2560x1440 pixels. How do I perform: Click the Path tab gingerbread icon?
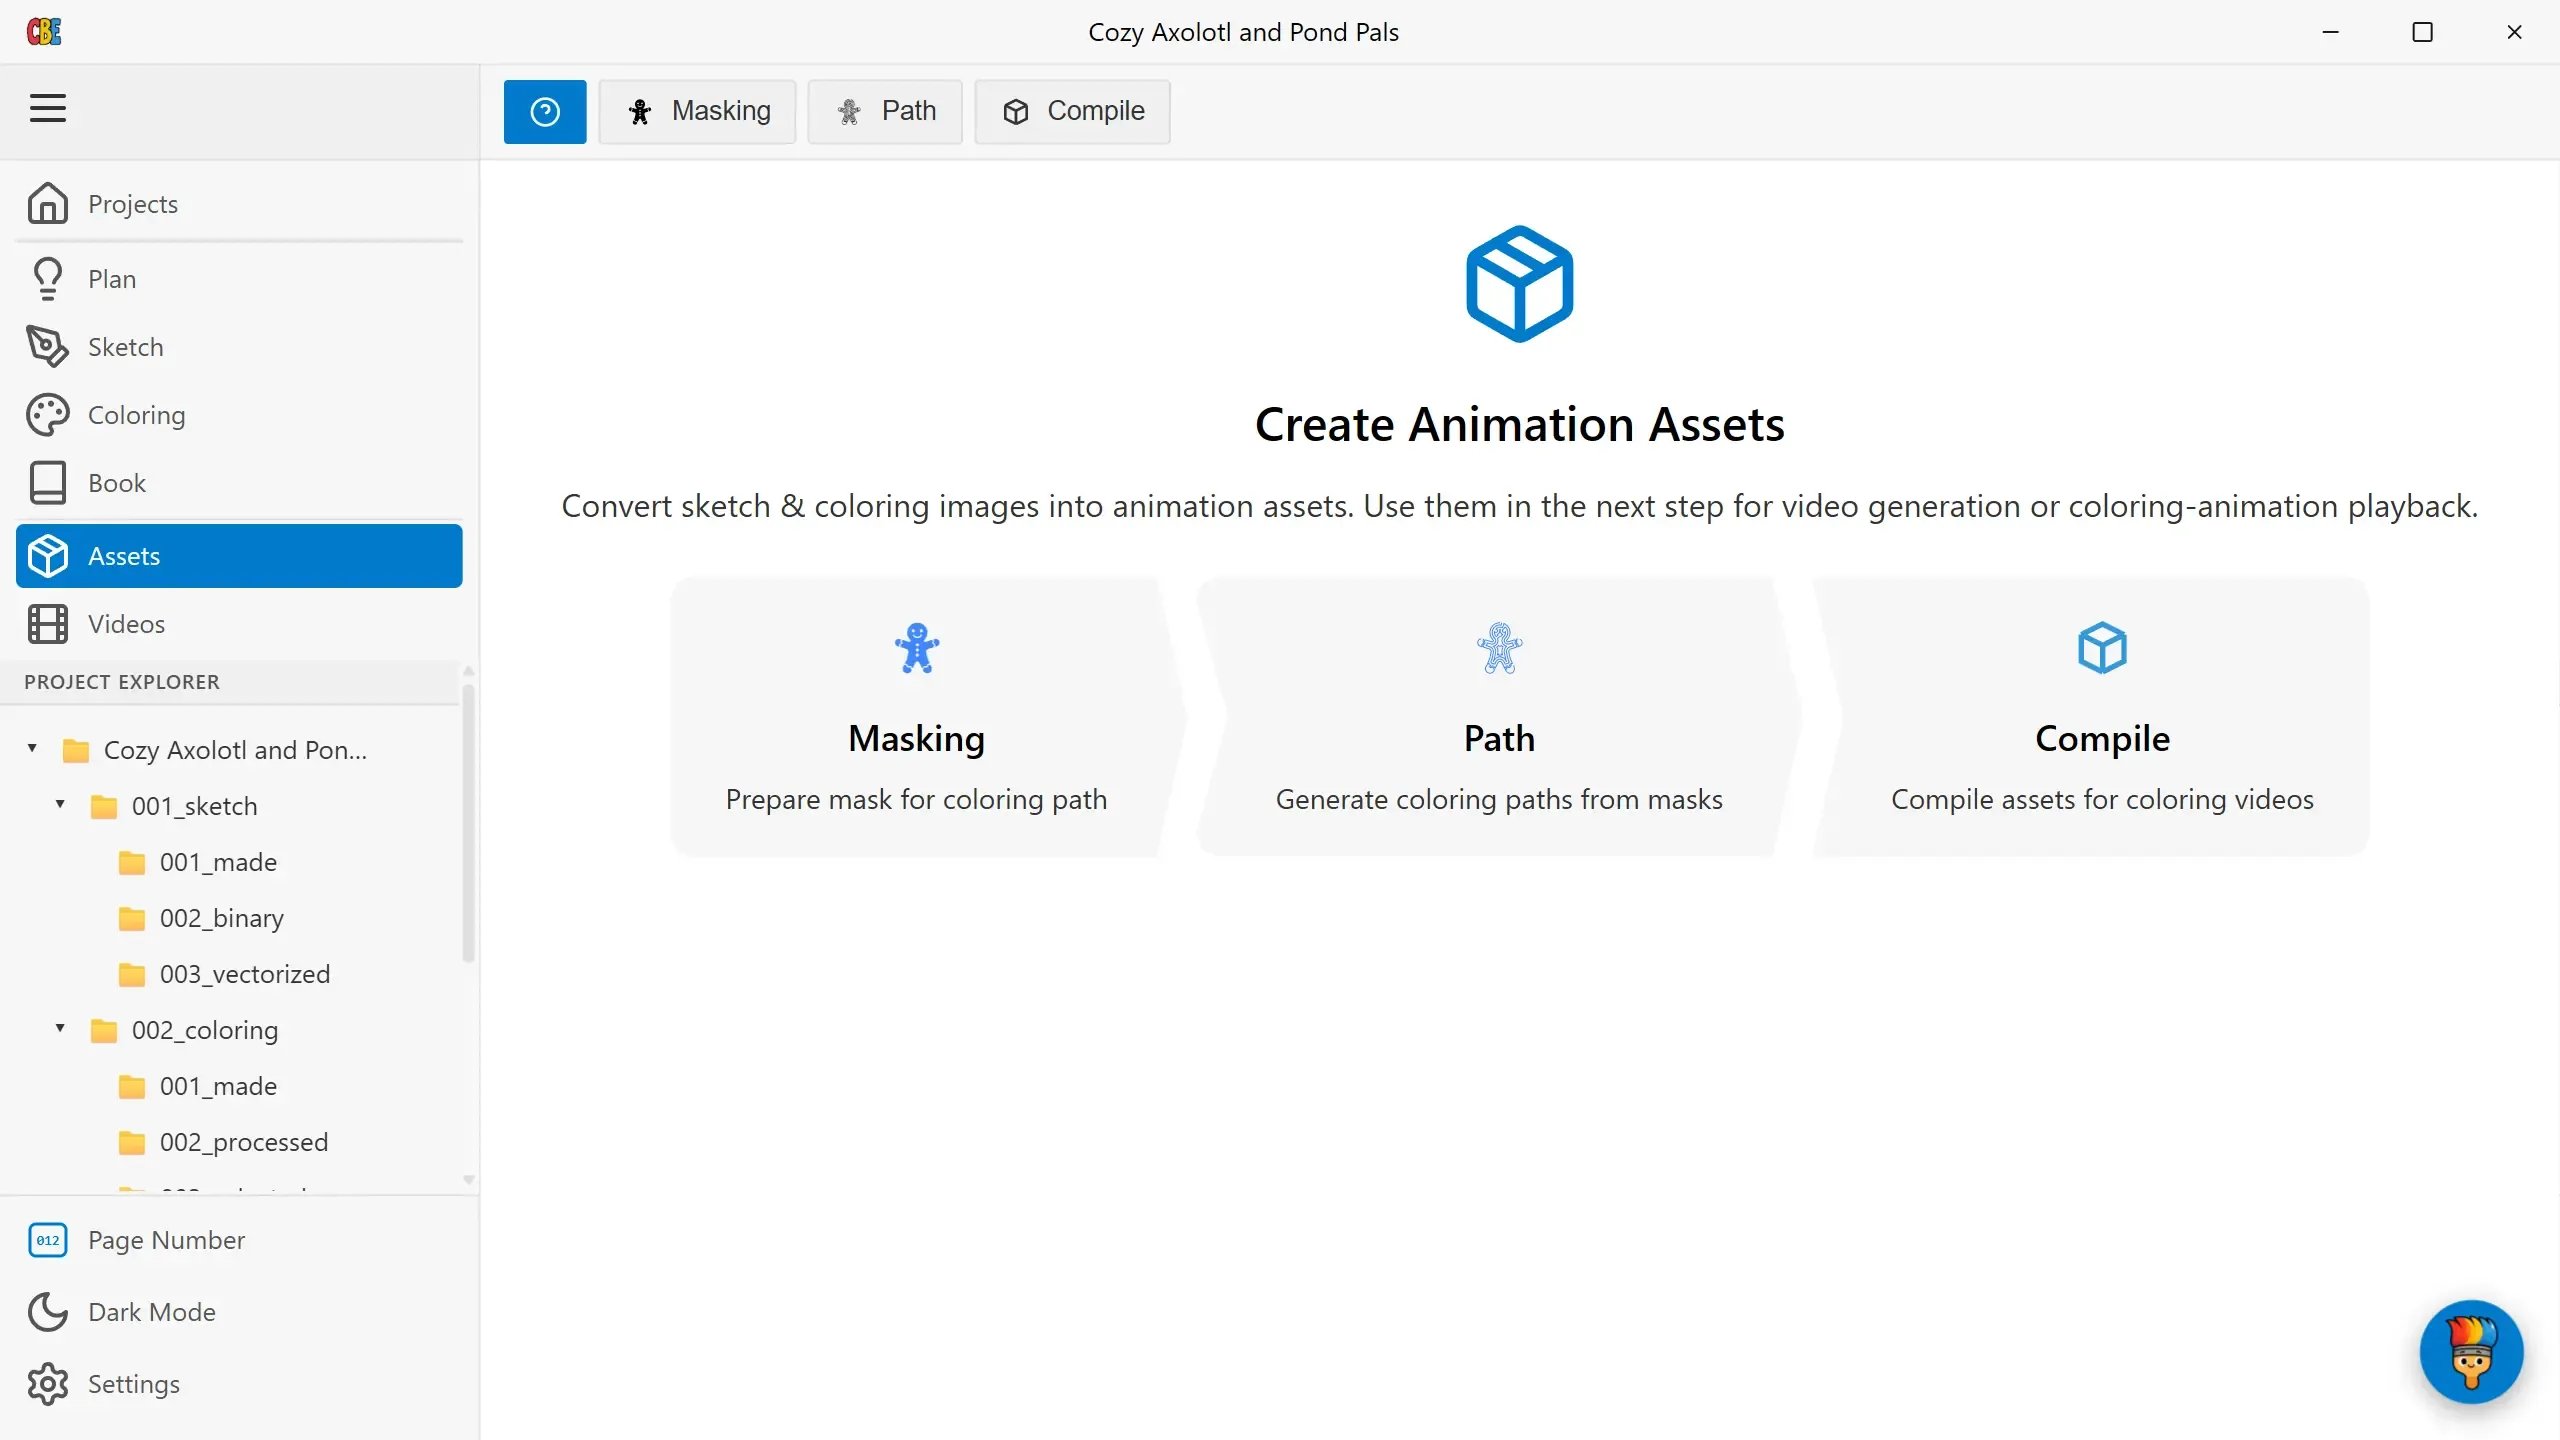(x=849, y=112)
